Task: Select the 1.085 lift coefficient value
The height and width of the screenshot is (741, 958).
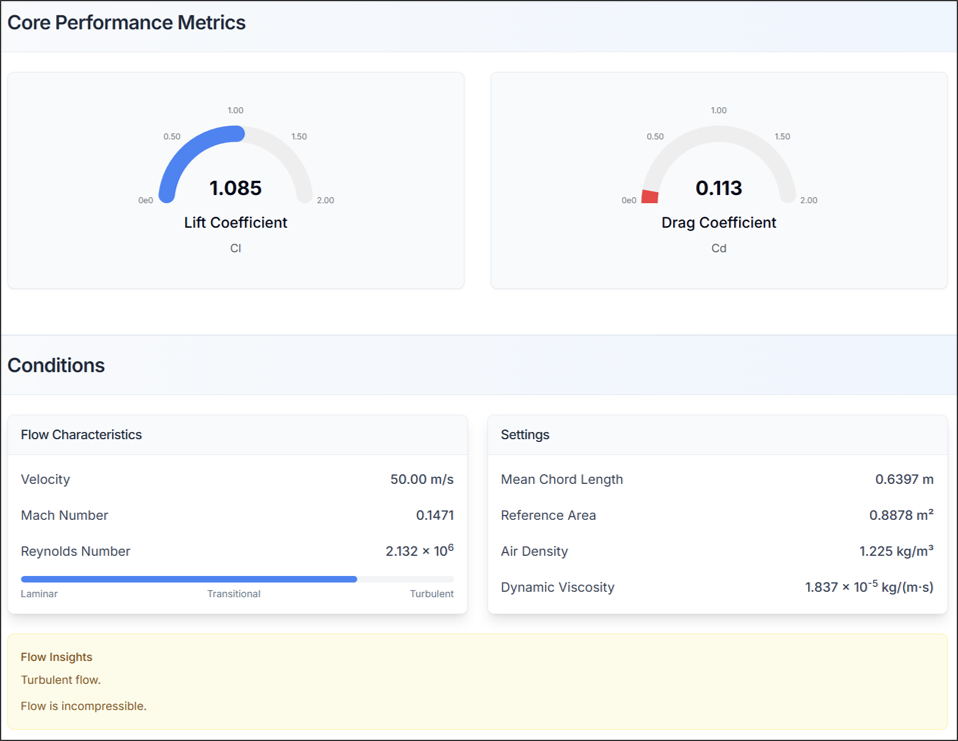Action: click(235, 188)
